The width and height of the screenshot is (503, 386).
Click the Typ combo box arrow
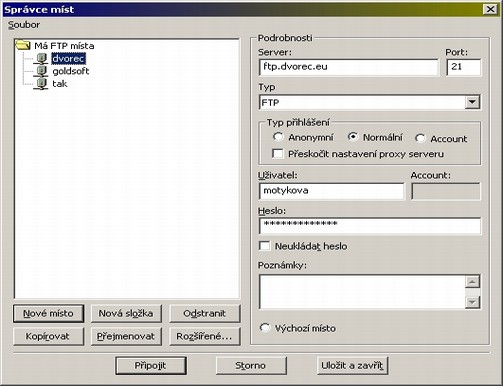point(472,102)
